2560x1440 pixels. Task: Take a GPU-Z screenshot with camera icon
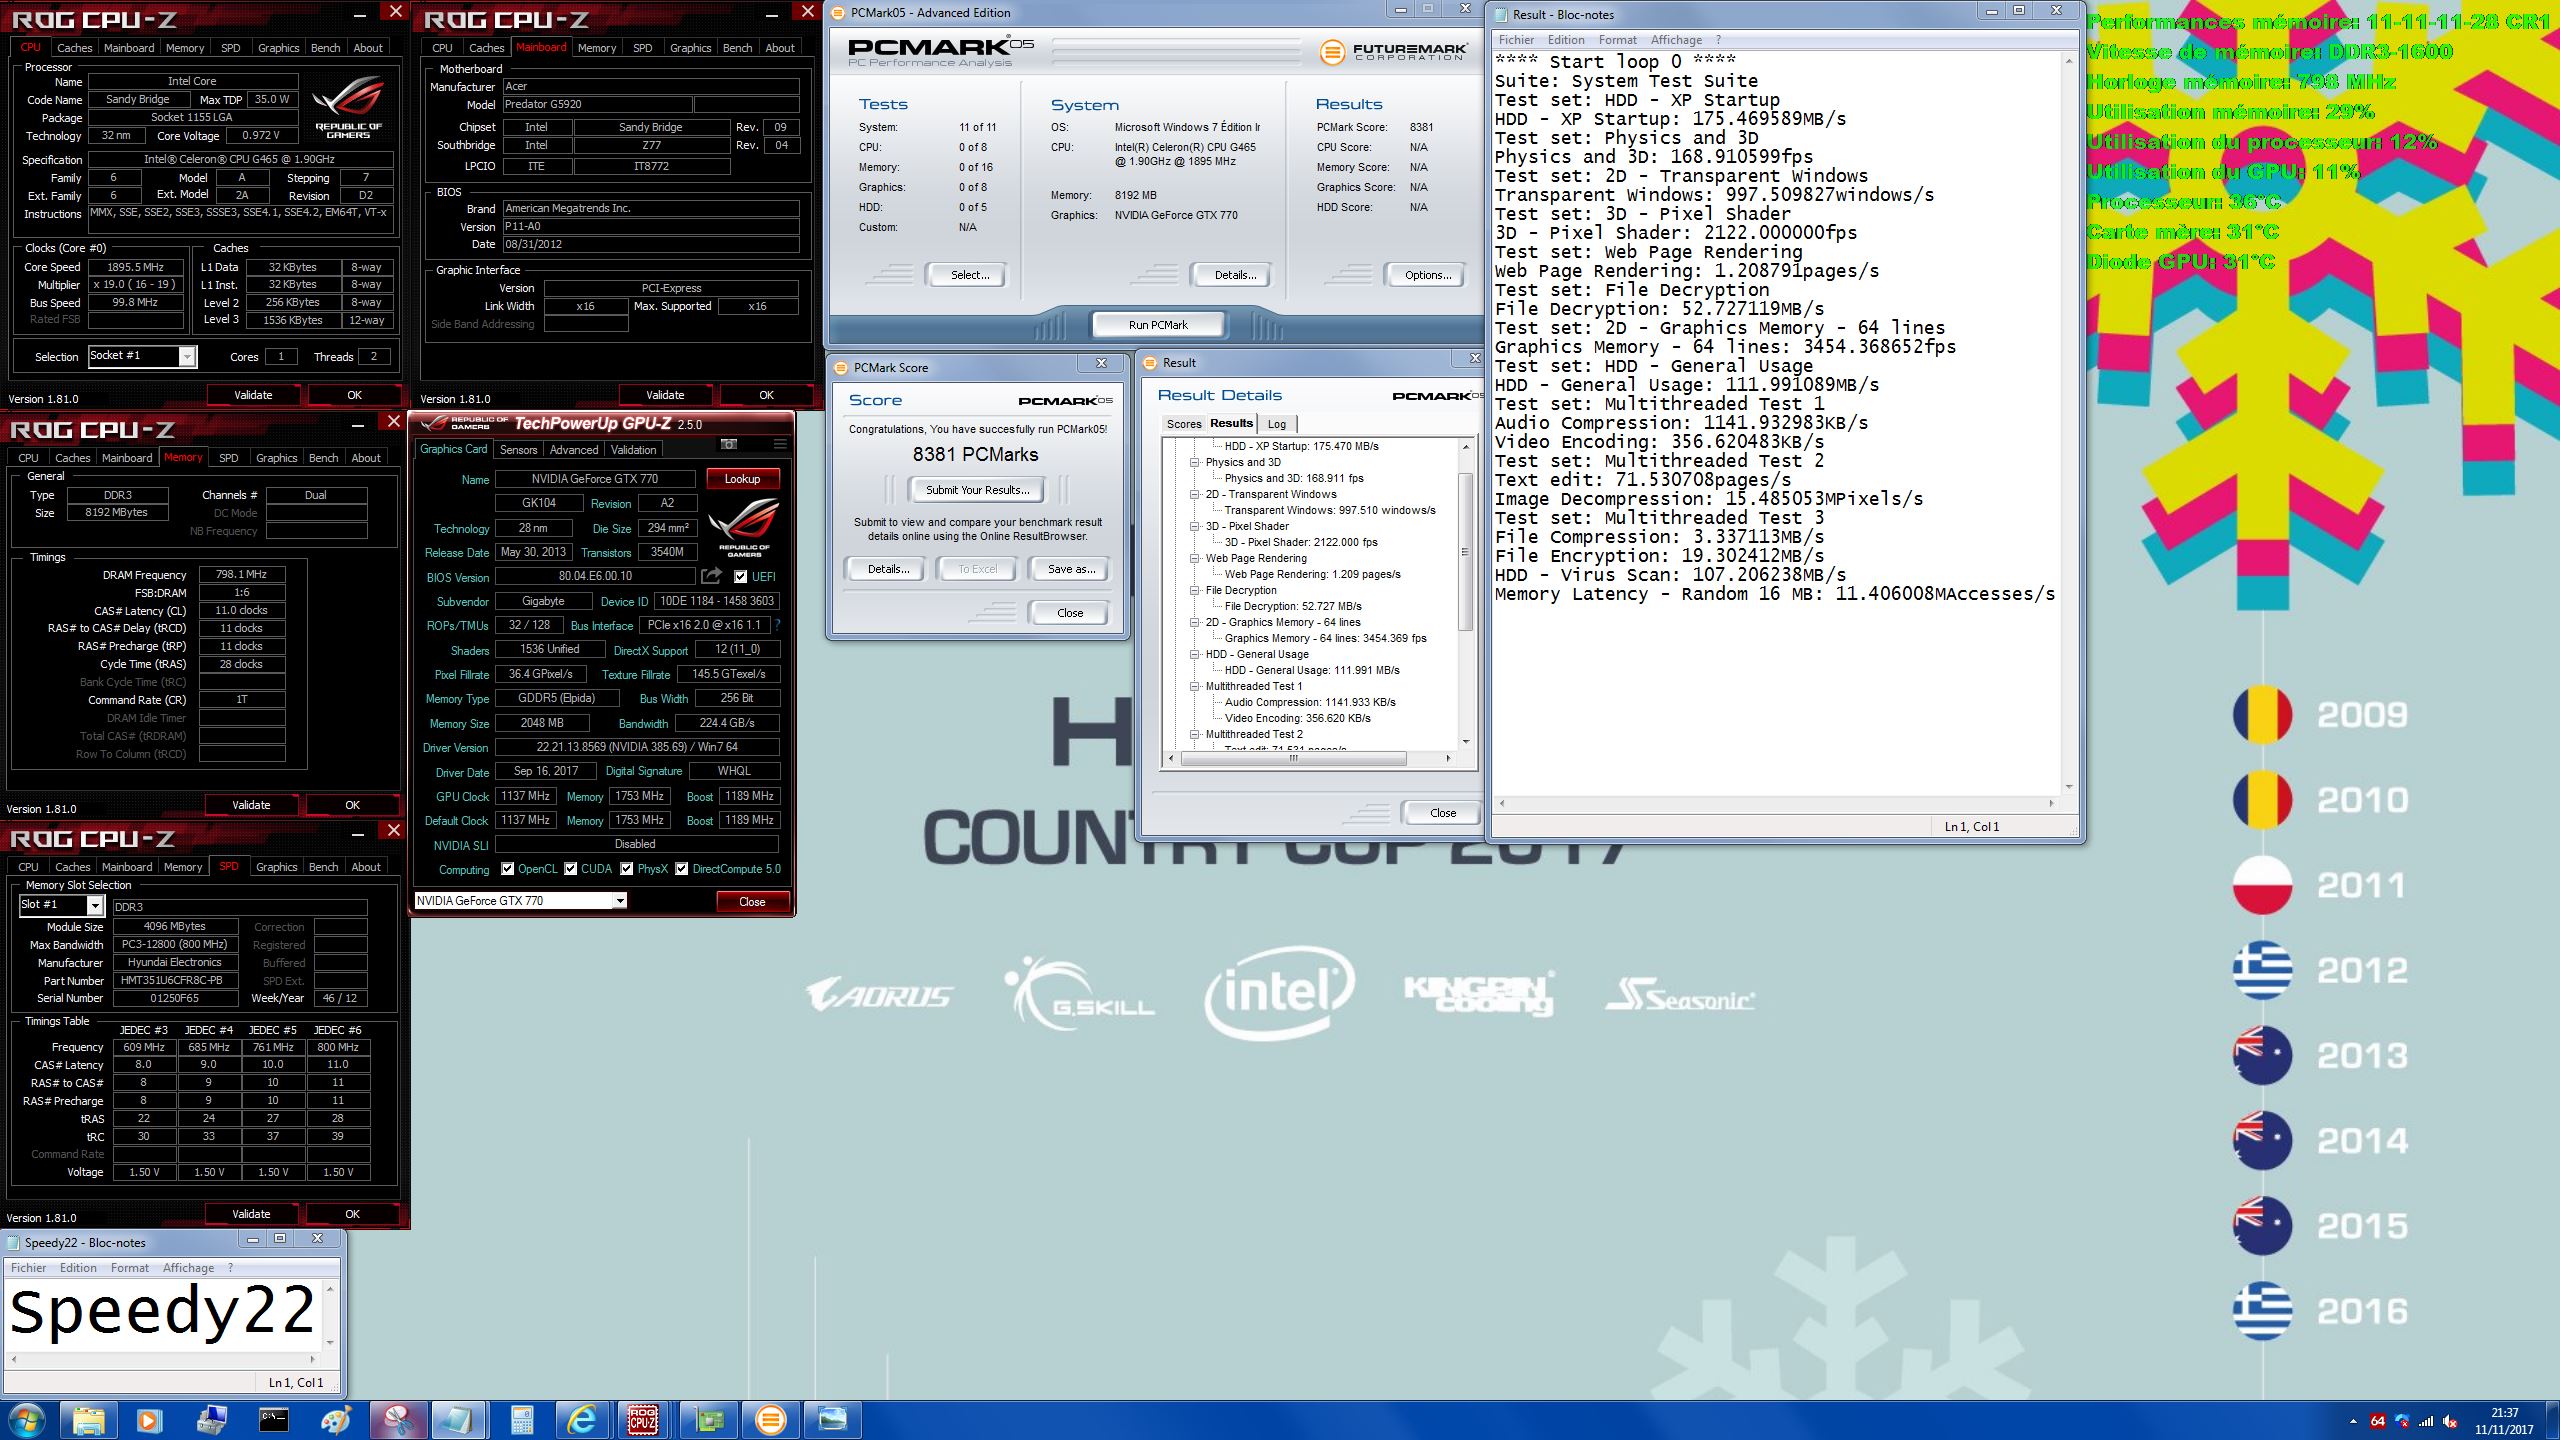pos(729,444)
